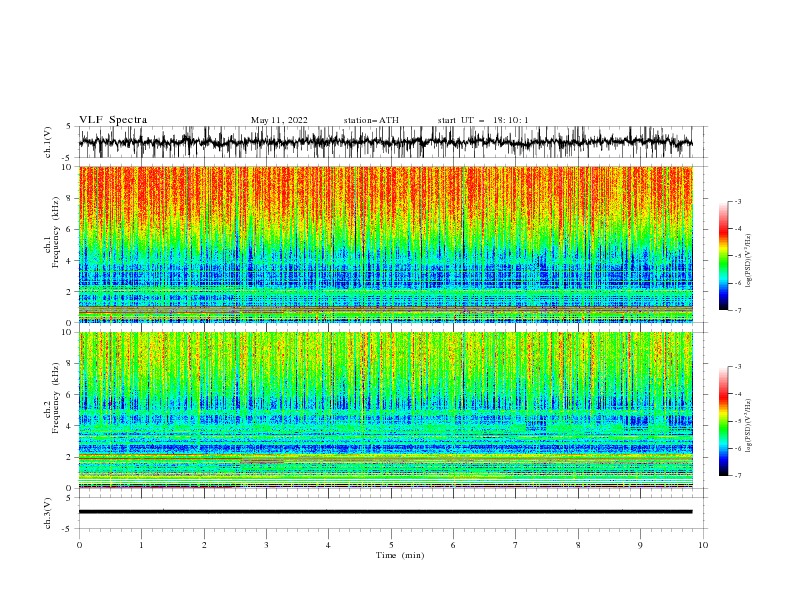This screenshot has width=792, height=612.
Task: Click the time axis tick label '5'
Action: [391, 545]
